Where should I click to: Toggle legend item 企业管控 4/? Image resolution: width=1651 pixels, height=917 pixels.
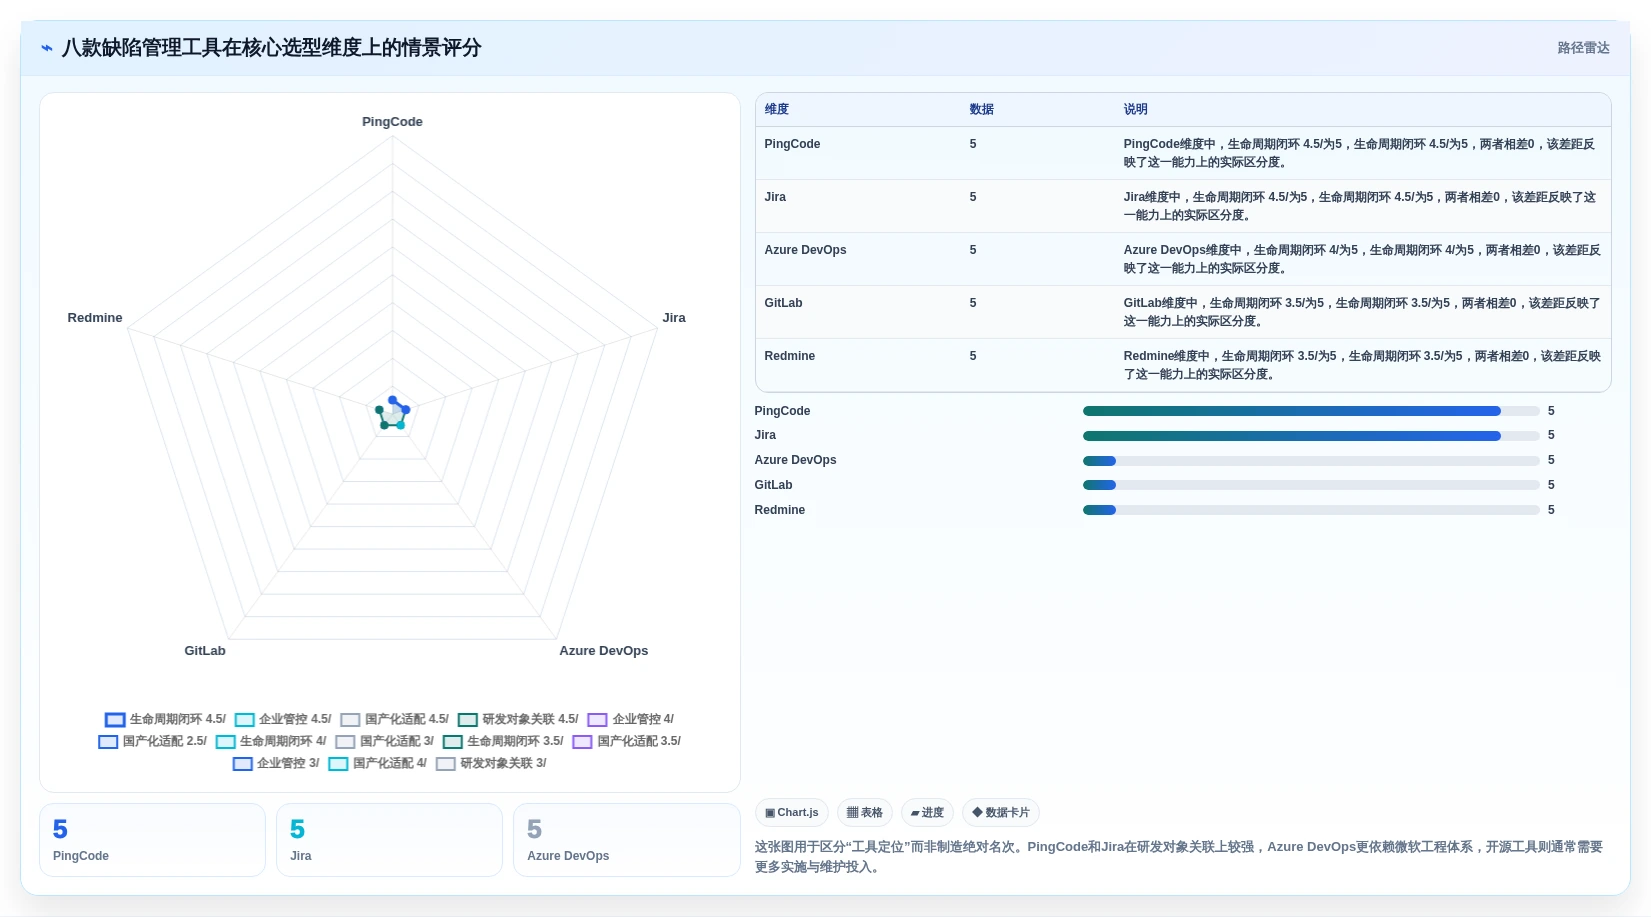point(631,719)
